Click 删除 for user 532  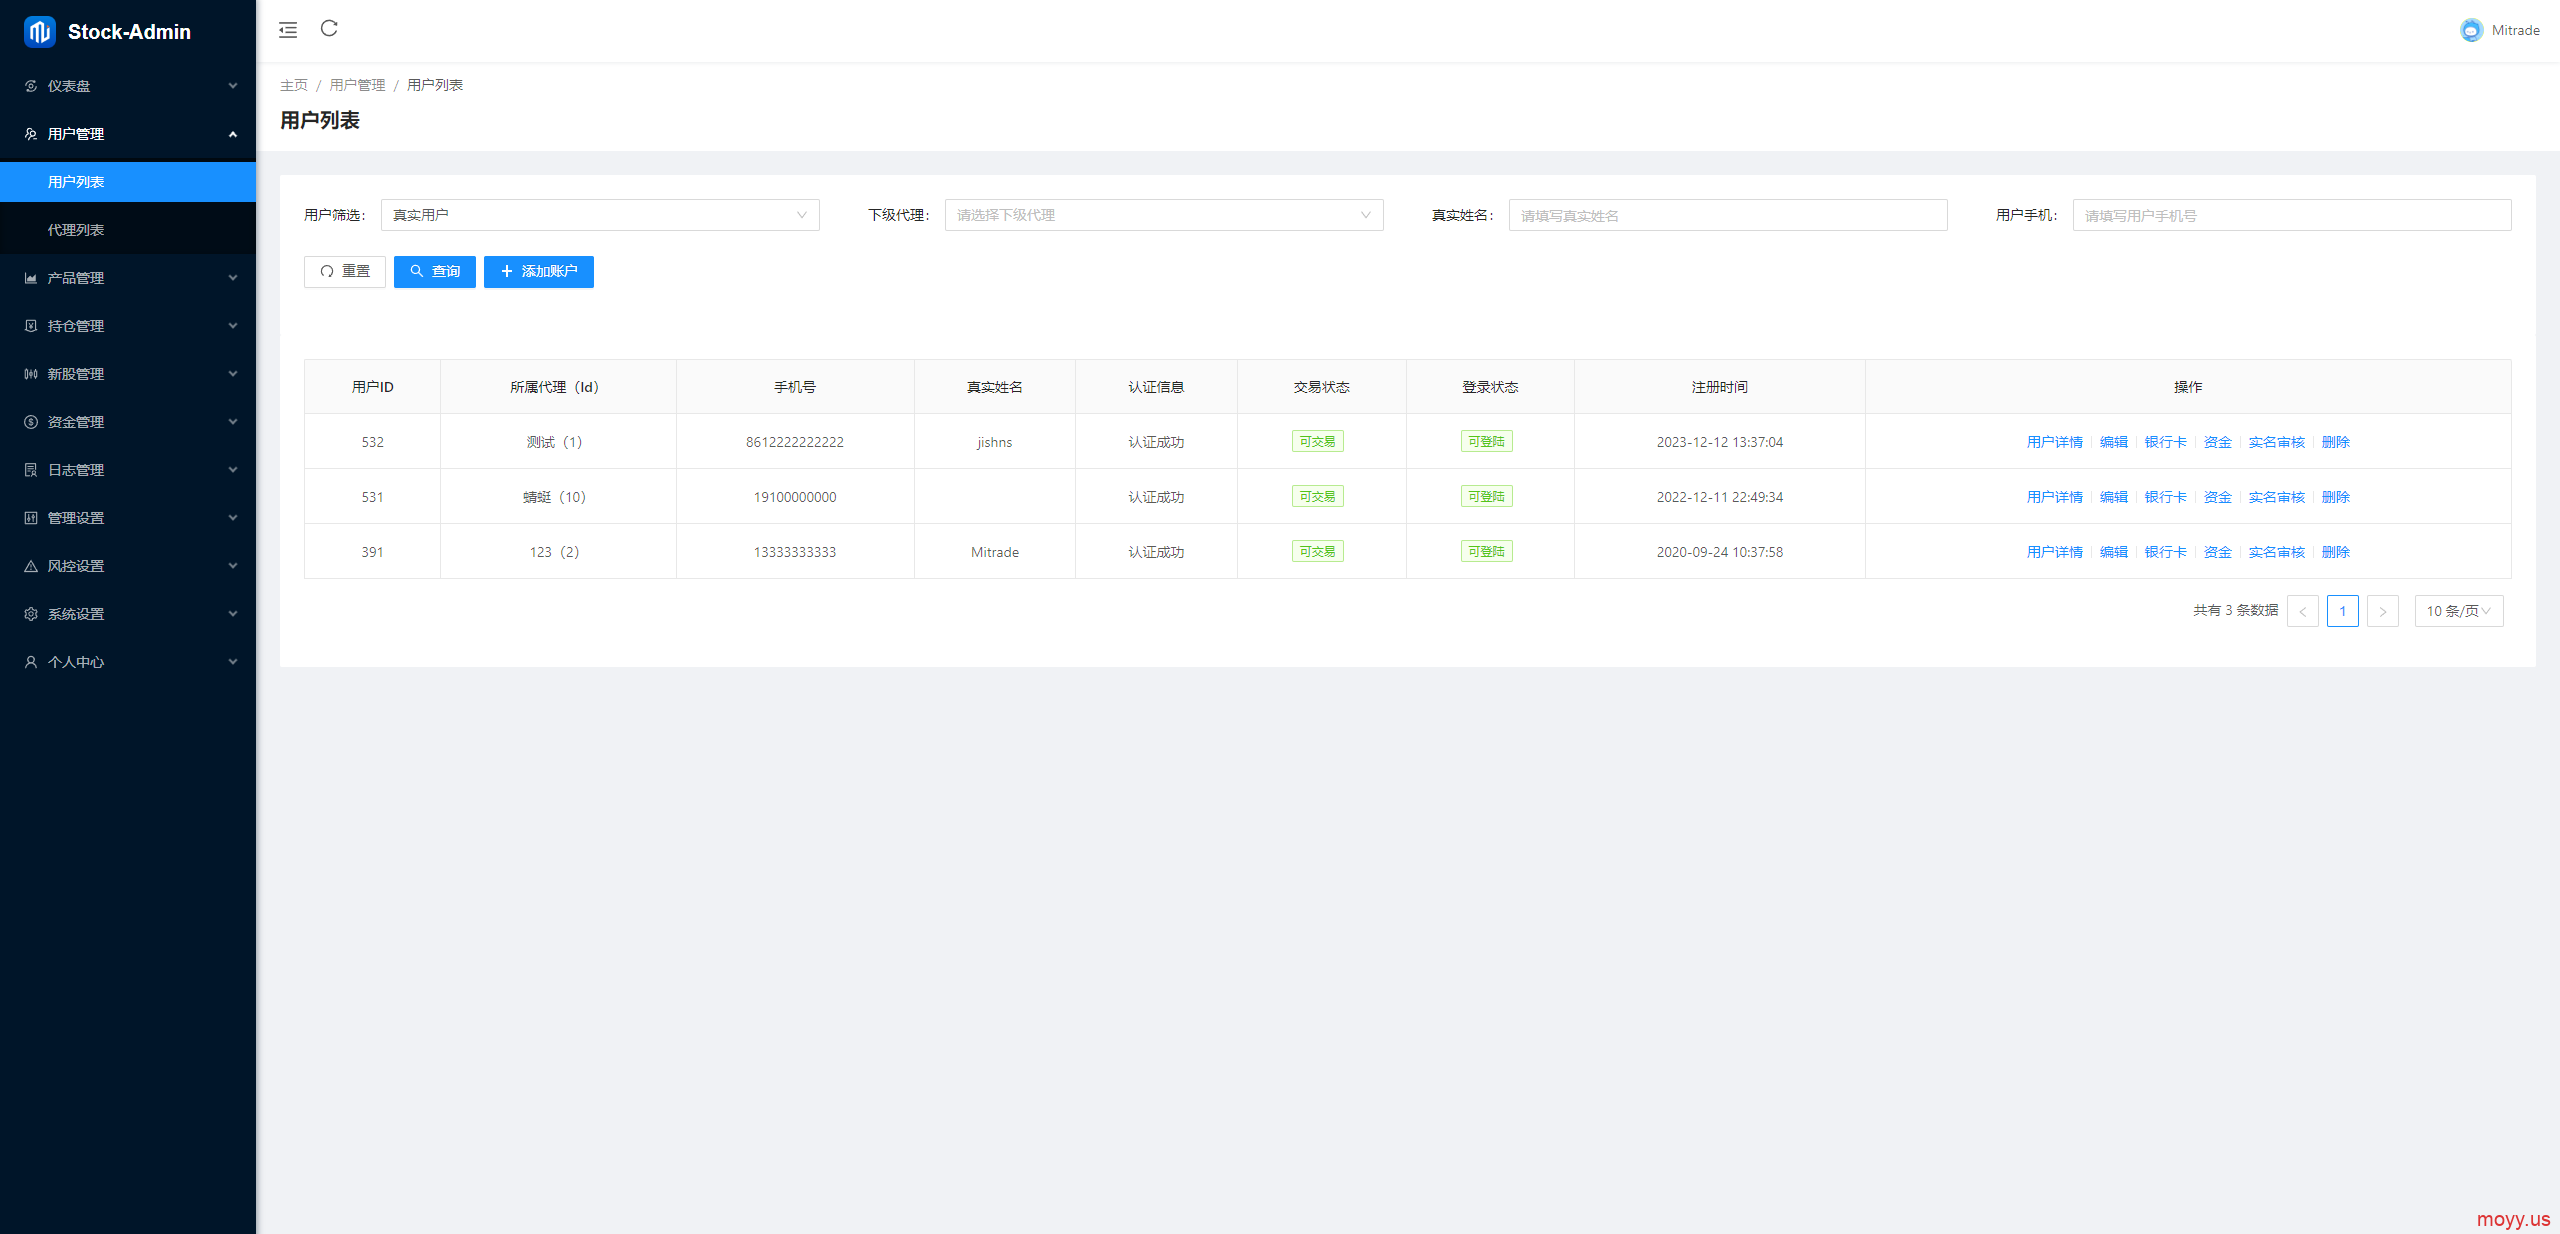(2336, 442)
